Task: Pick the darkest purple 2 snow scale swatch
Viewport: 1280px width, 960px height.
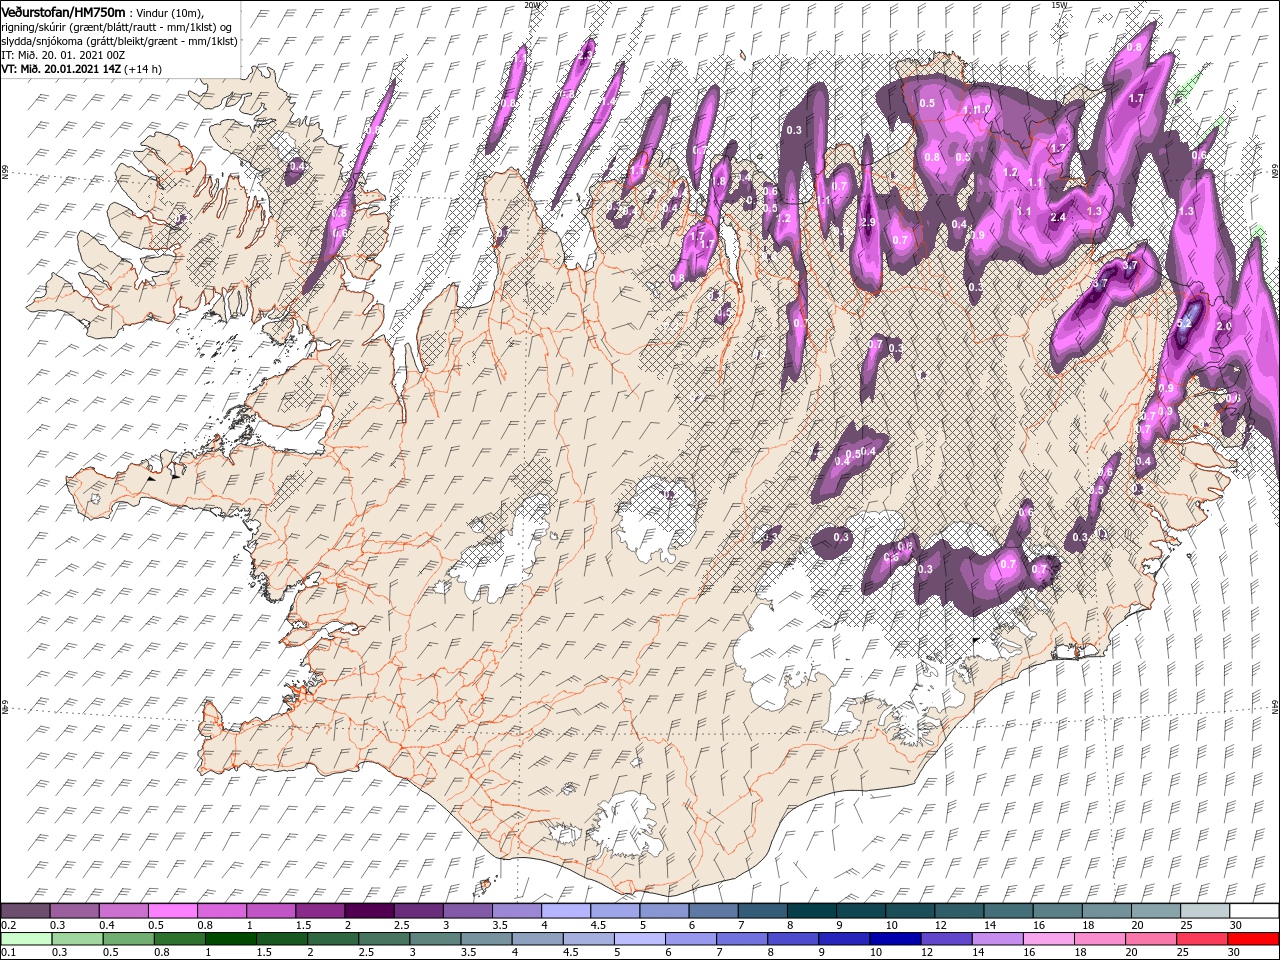Action: 369,911
